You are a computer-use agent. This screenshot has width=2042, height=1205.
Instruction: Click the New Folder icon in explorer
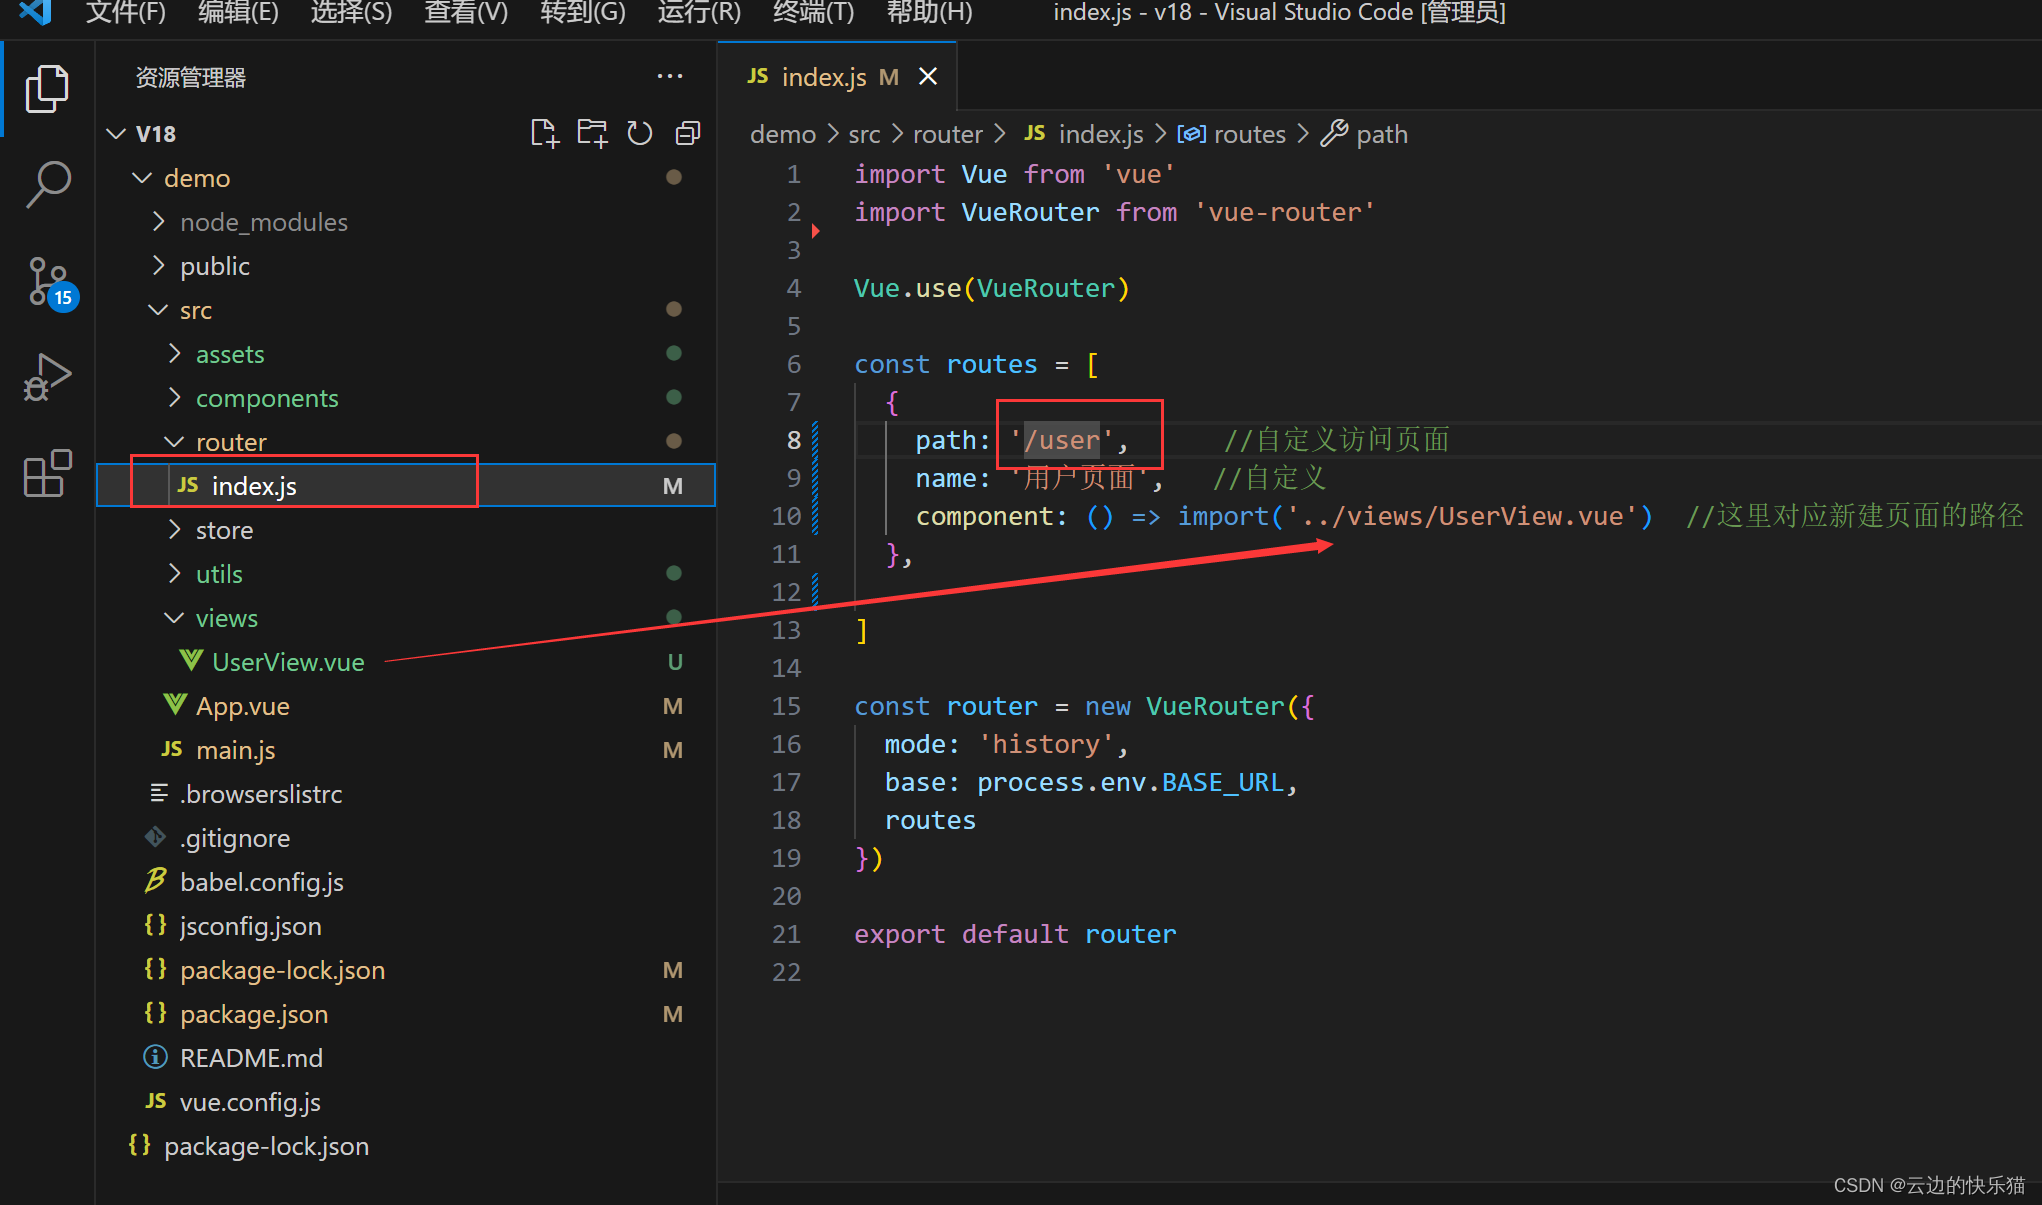[592, 133]
